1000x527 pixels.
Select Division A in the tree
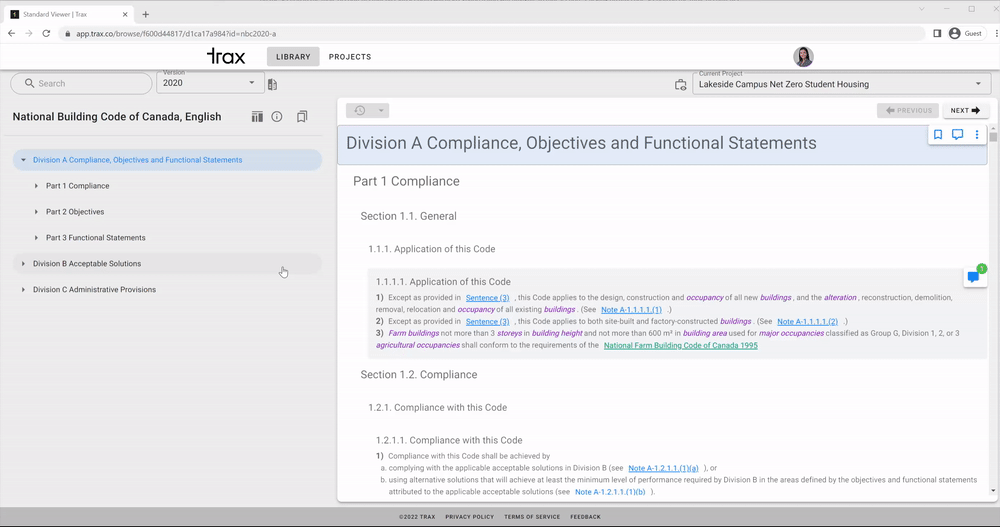point(167,160)
